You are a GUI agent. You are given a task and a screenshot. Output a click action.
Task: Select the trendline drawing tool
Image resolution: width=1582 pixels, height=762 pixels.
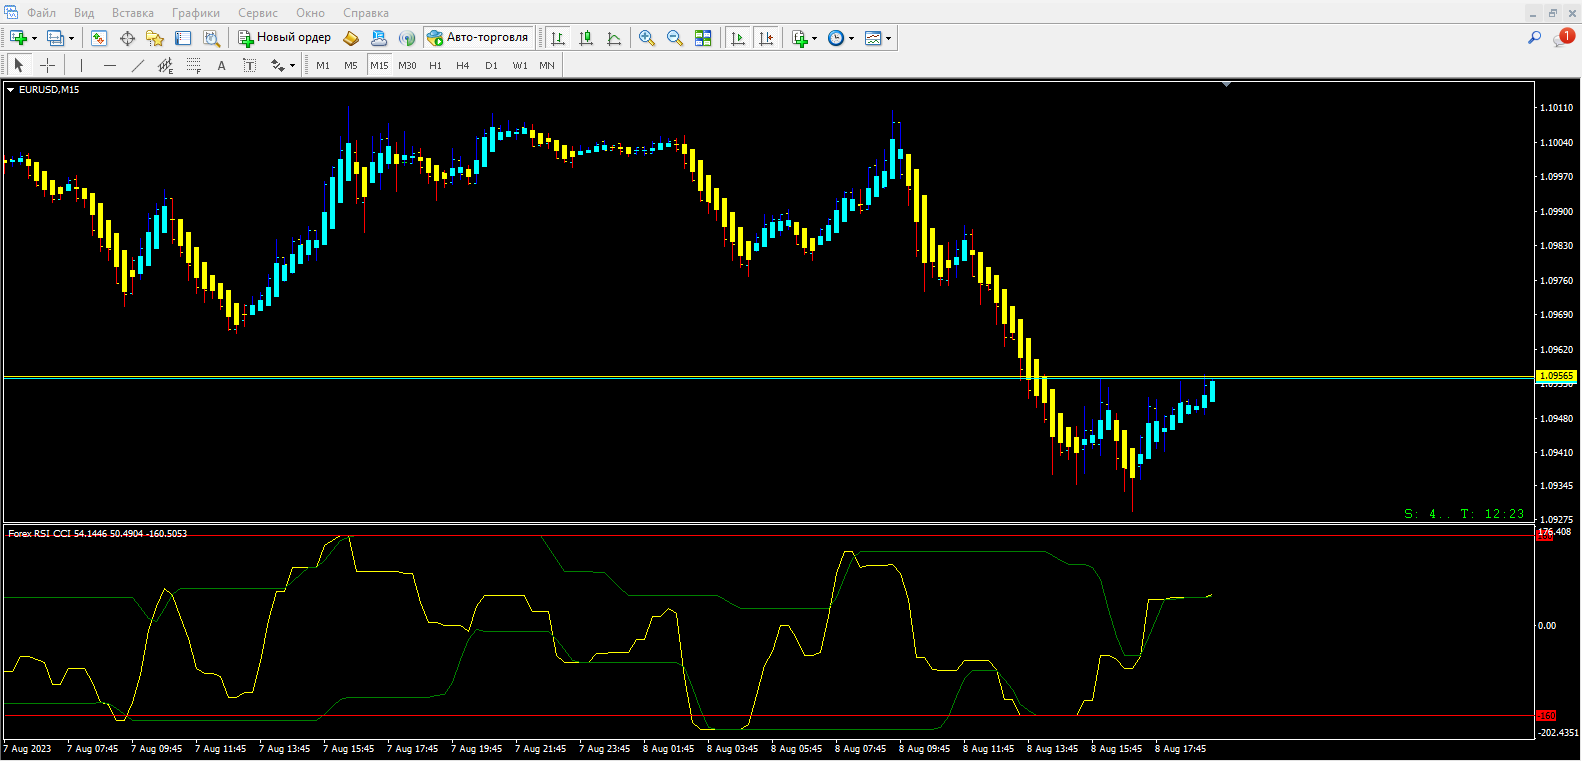coord(138,65)
